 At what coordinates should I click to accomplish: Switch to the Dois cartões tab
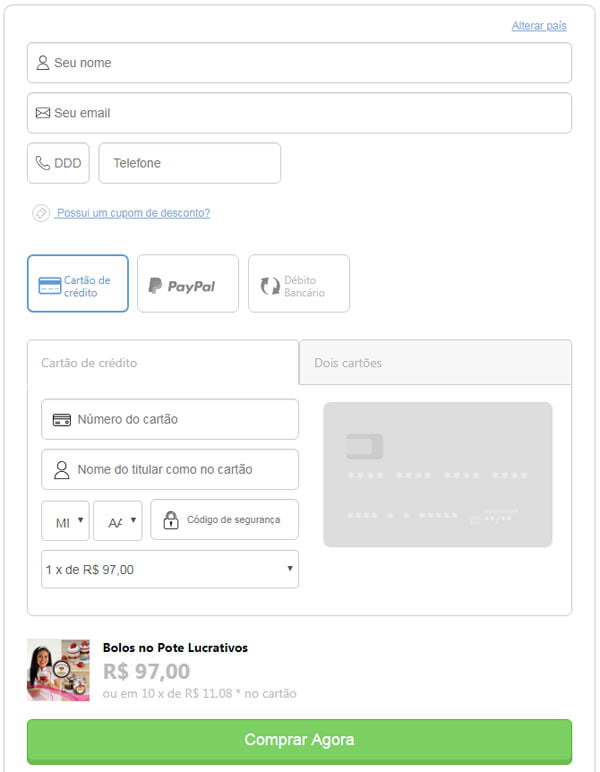[x=435, y=362]
